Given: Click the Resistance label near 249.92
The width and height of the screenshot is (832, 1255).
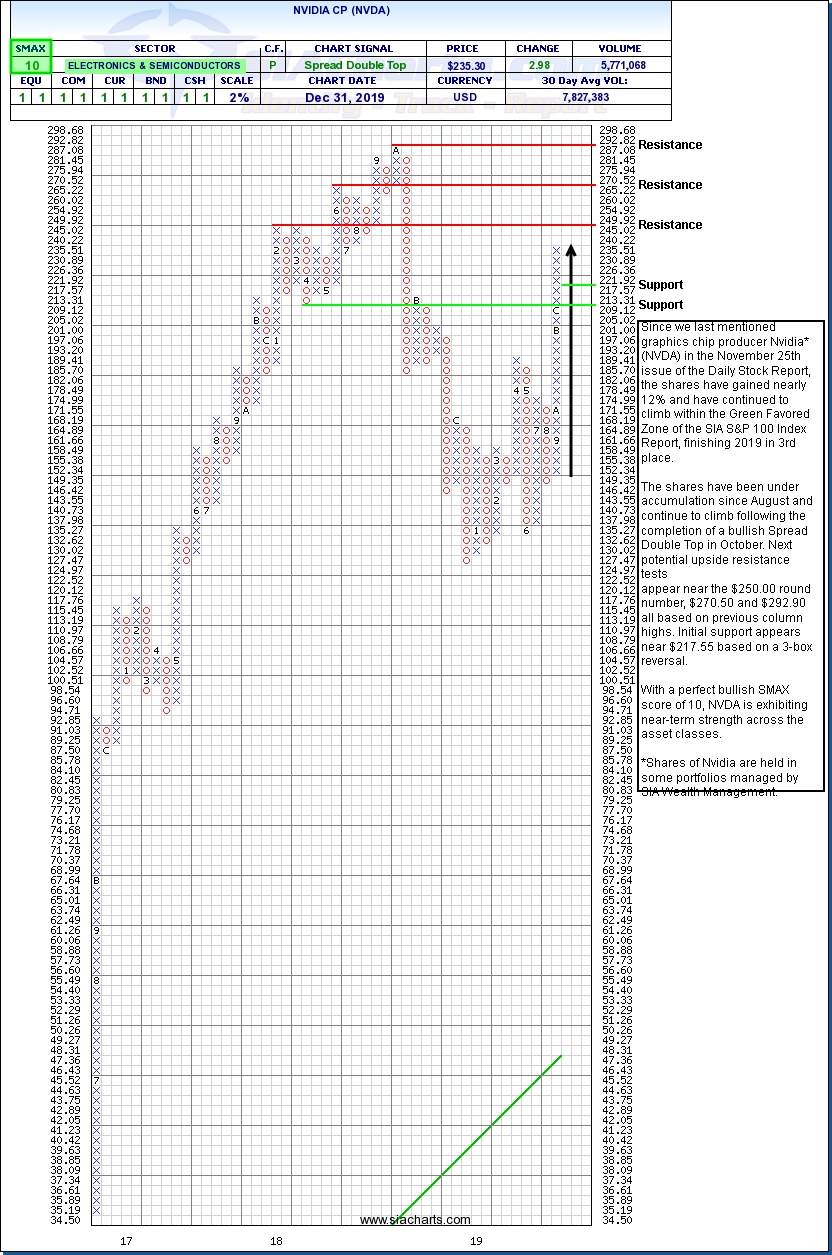Looking at the screenshot, I should pyautogui.click(x=670, y=225).
